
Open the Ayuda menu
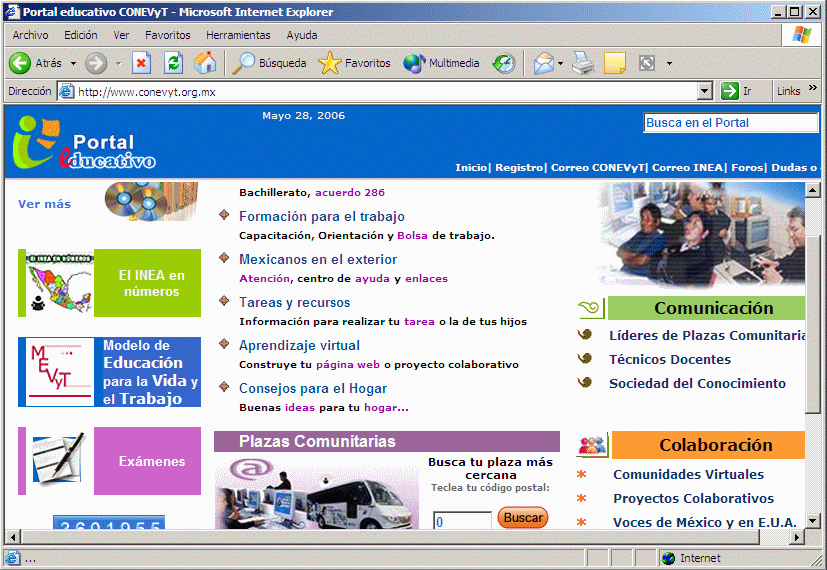click(302, 35)
